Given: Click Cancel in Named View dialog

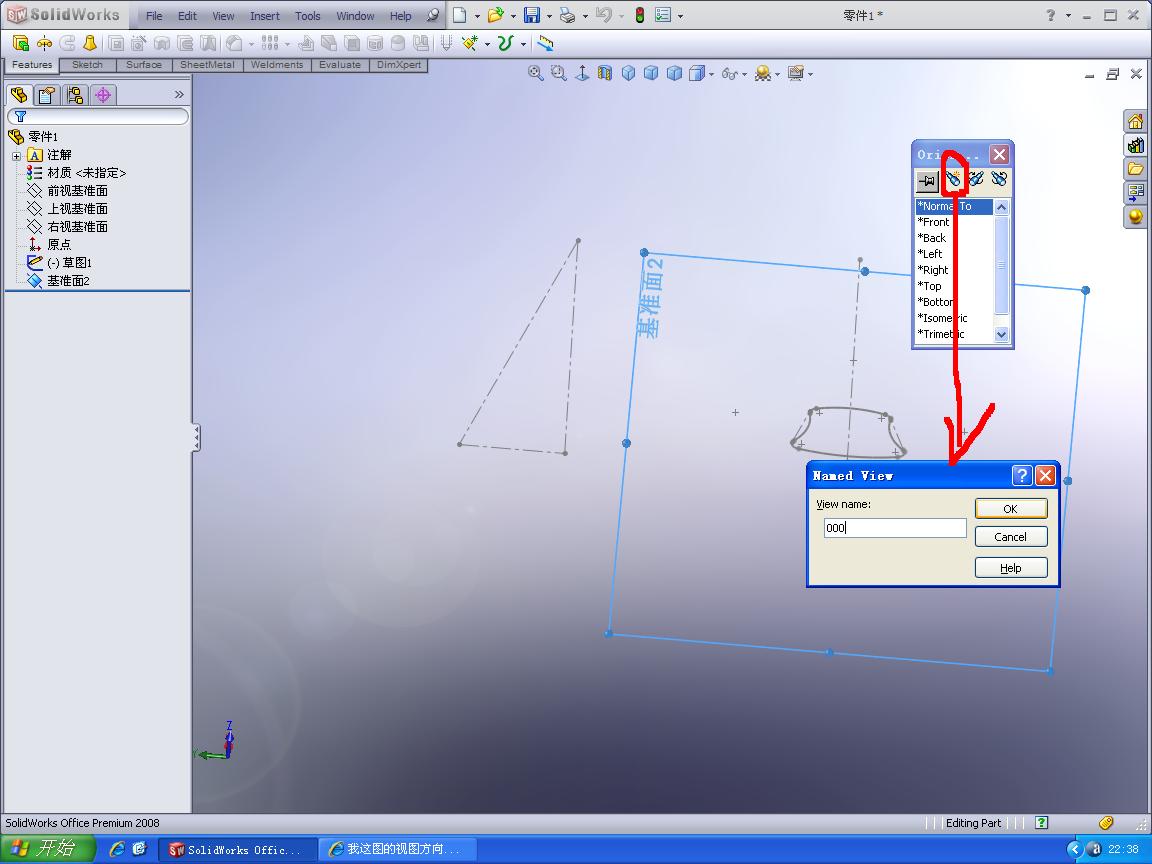Looking at the screenshot, I should pos(1010,536).
